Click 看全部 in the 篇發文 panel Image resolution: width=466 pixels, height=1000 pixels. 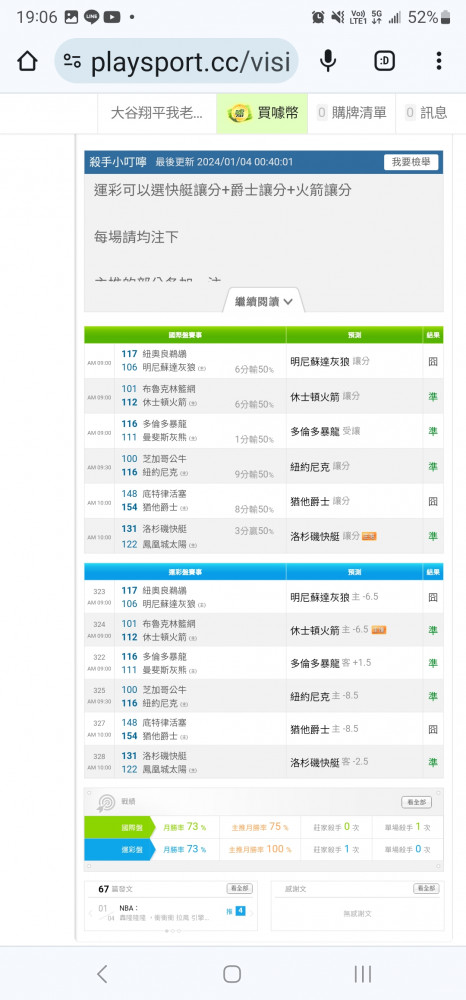[x=240, y=888]
